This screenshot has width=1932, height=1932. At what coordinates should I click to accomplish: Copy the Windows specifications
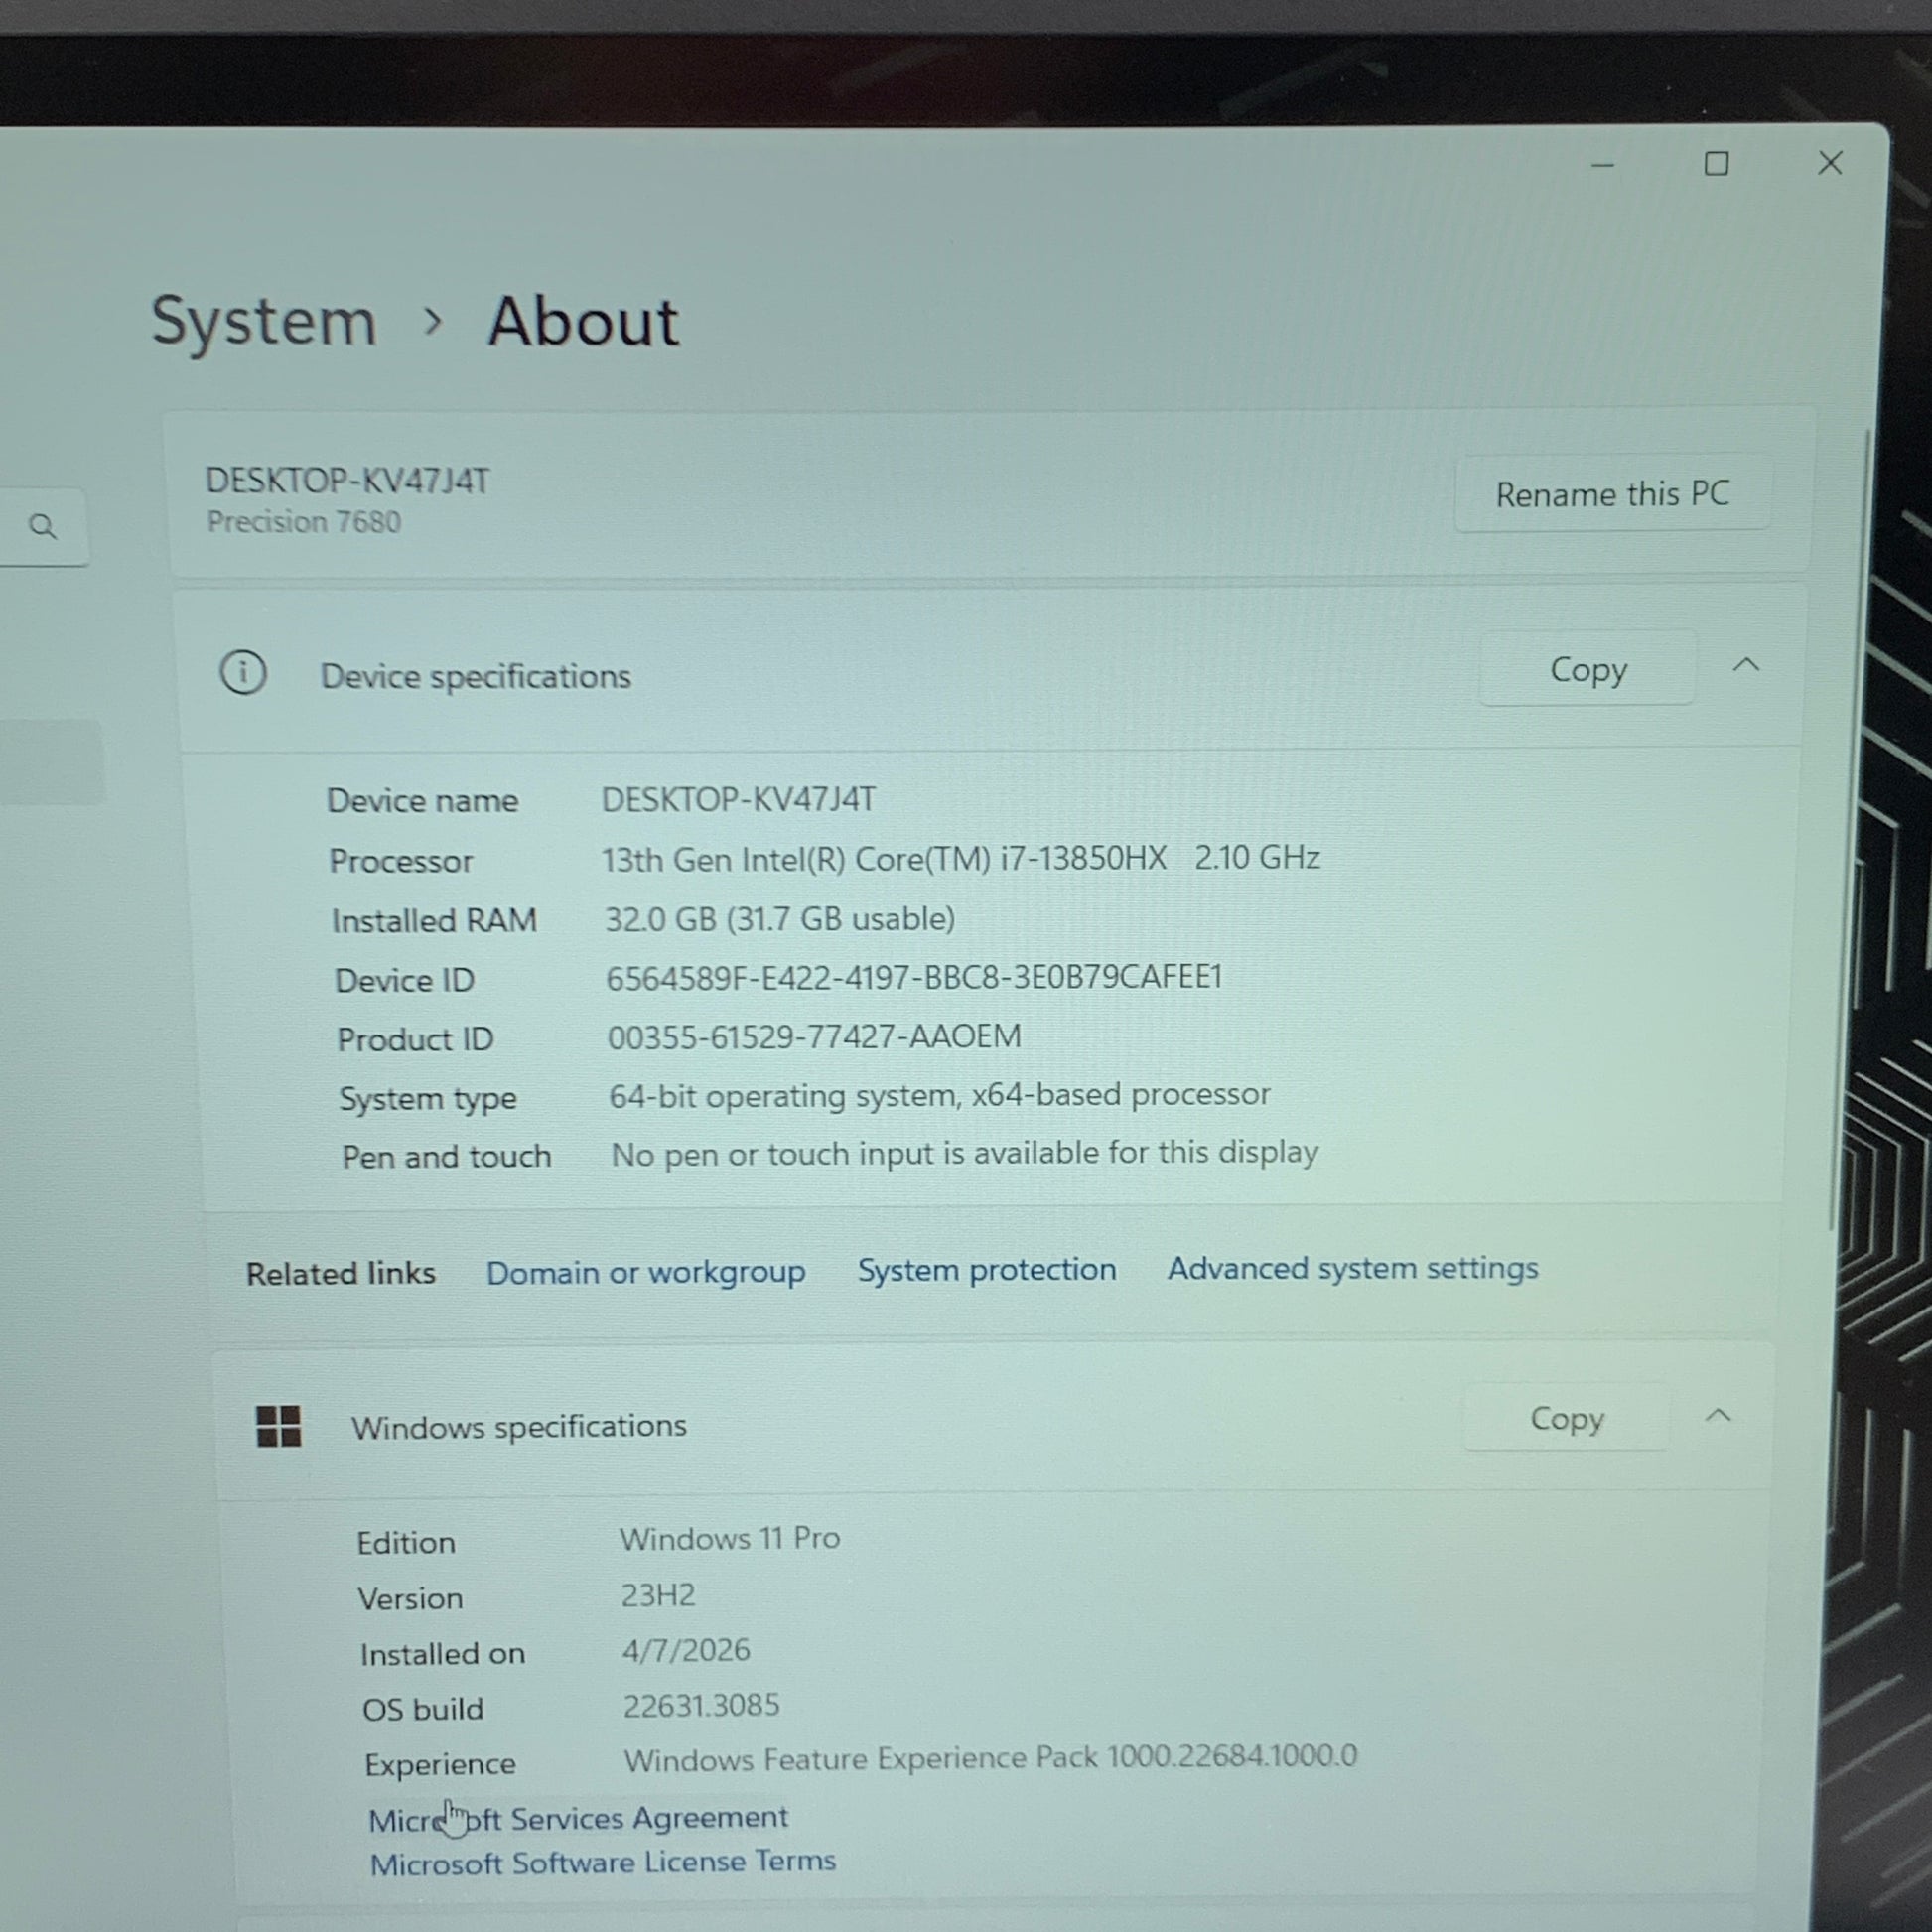pos(1566,1418)
